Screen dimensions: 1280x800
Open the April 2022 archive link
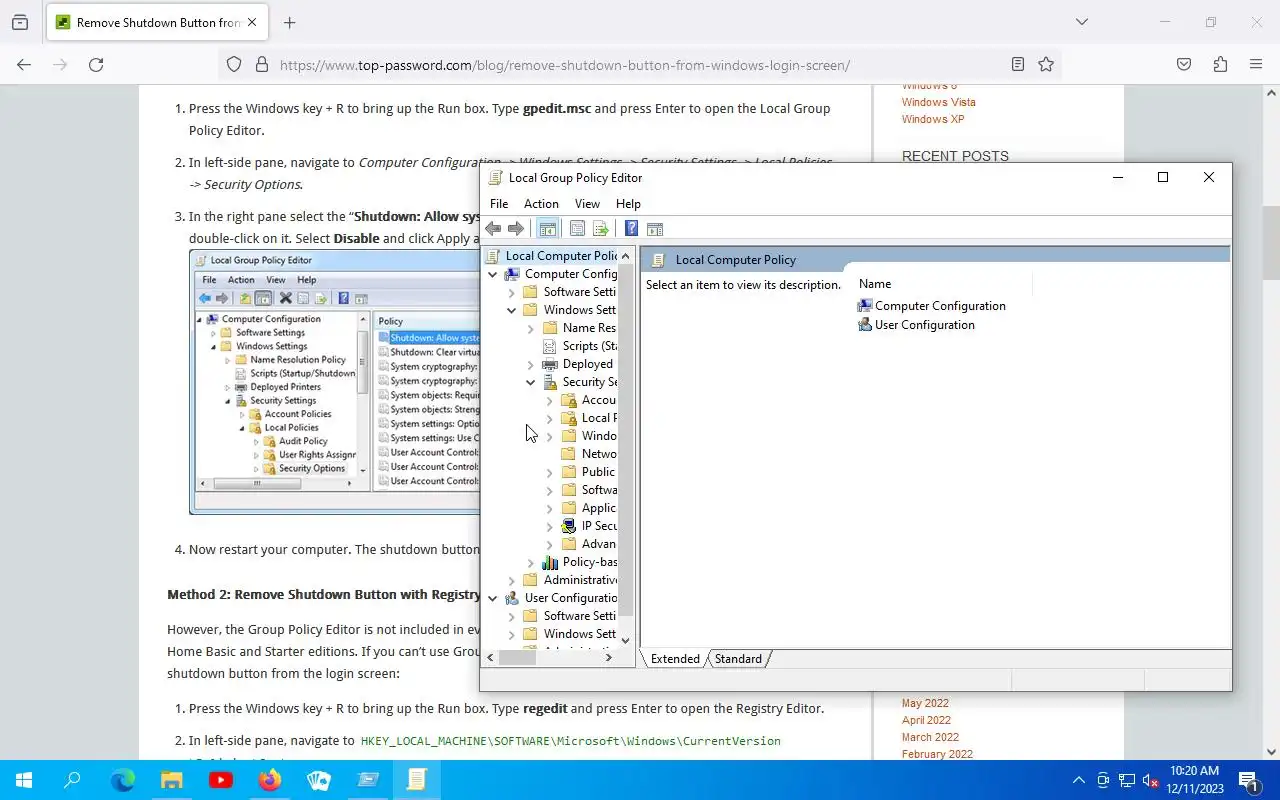pos(926,720)
